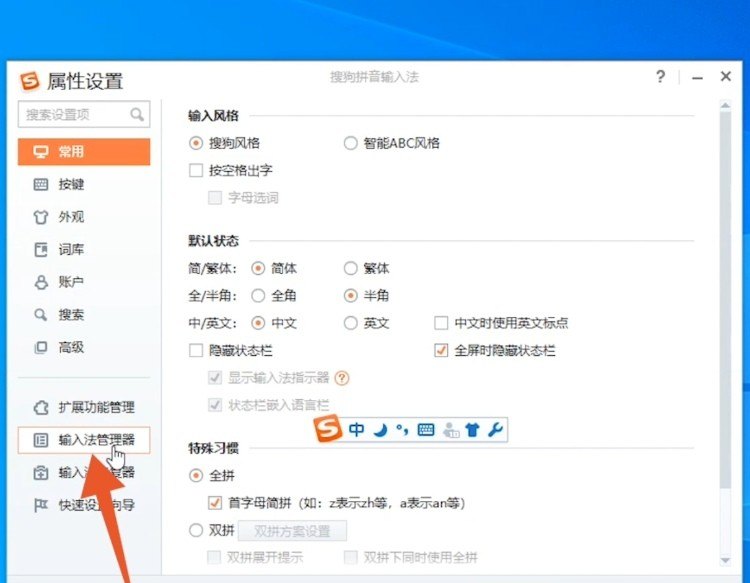The height and width of the screenshot is (583, 750).
Task: Click the moon half-width icon on status bar
Action: [380, 430]
